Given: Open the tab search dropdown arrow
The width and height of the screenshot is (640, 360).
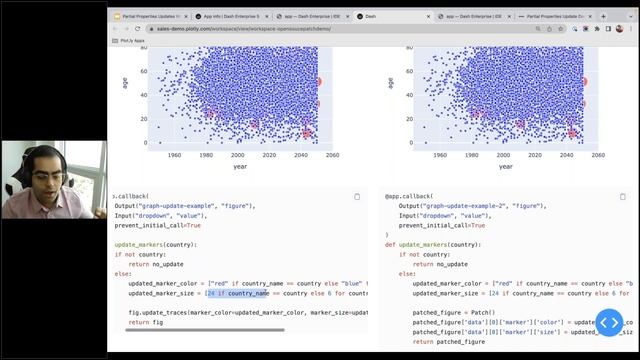Looking at the screenshot, I should [x=631, y=16].
